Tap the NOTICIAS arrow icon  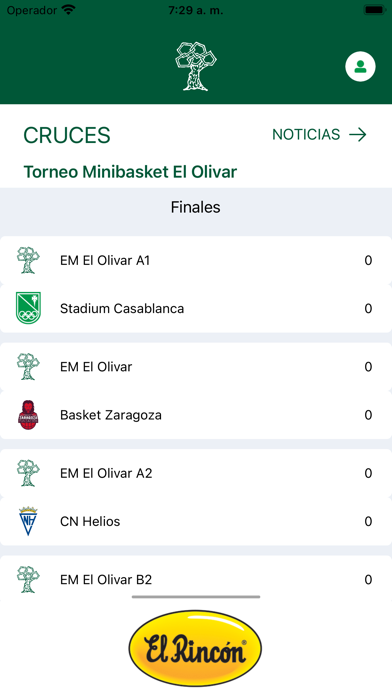pyautogui.click(x=358, y=134)
